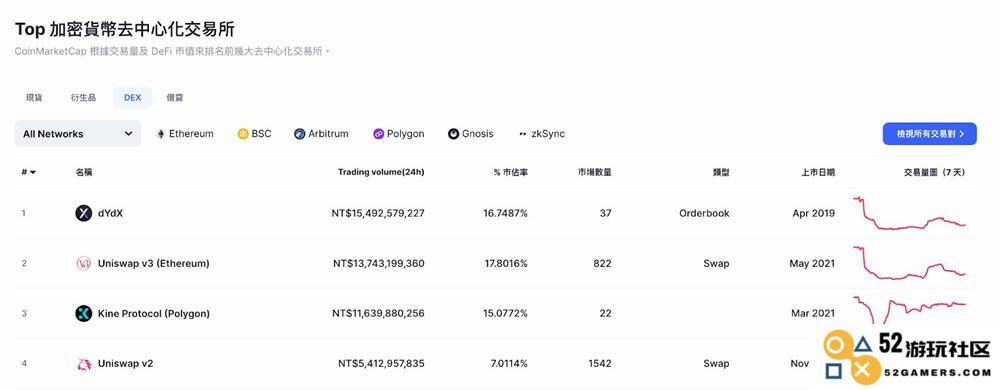Viewport: 1000px width, 390px height.
Task: Click market share value 7.0114%
Action: pos(508,364)
